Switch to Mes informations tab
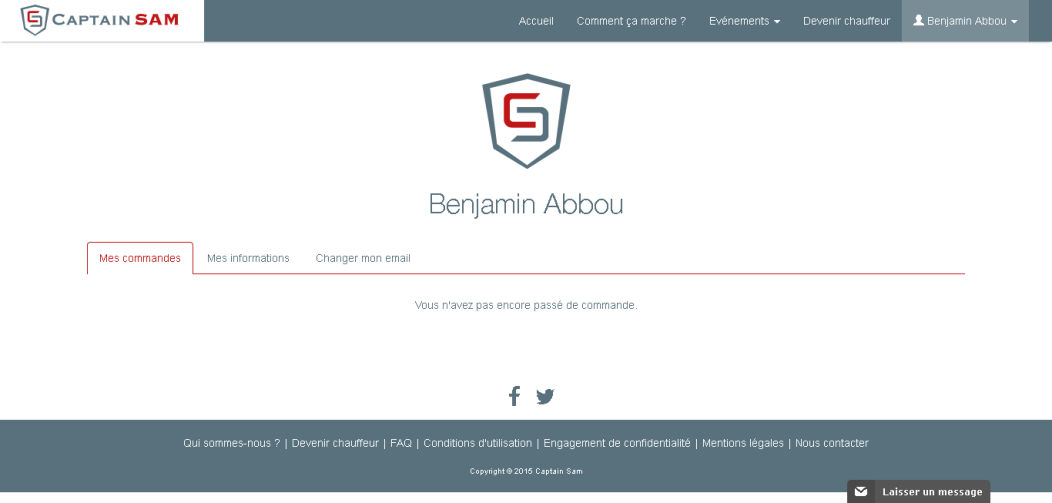Screen dimensions: 1052x503 [x=248, y=258]
